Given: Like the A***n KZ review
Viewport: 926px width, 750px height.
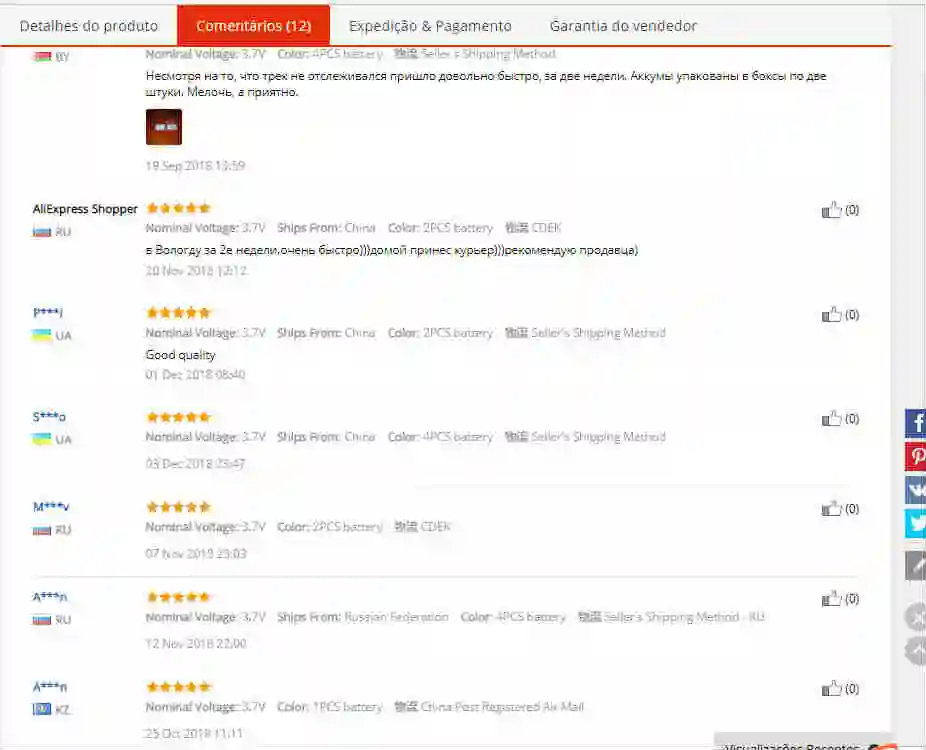Looking at the screenshot, I should click(x=832, y=689).
